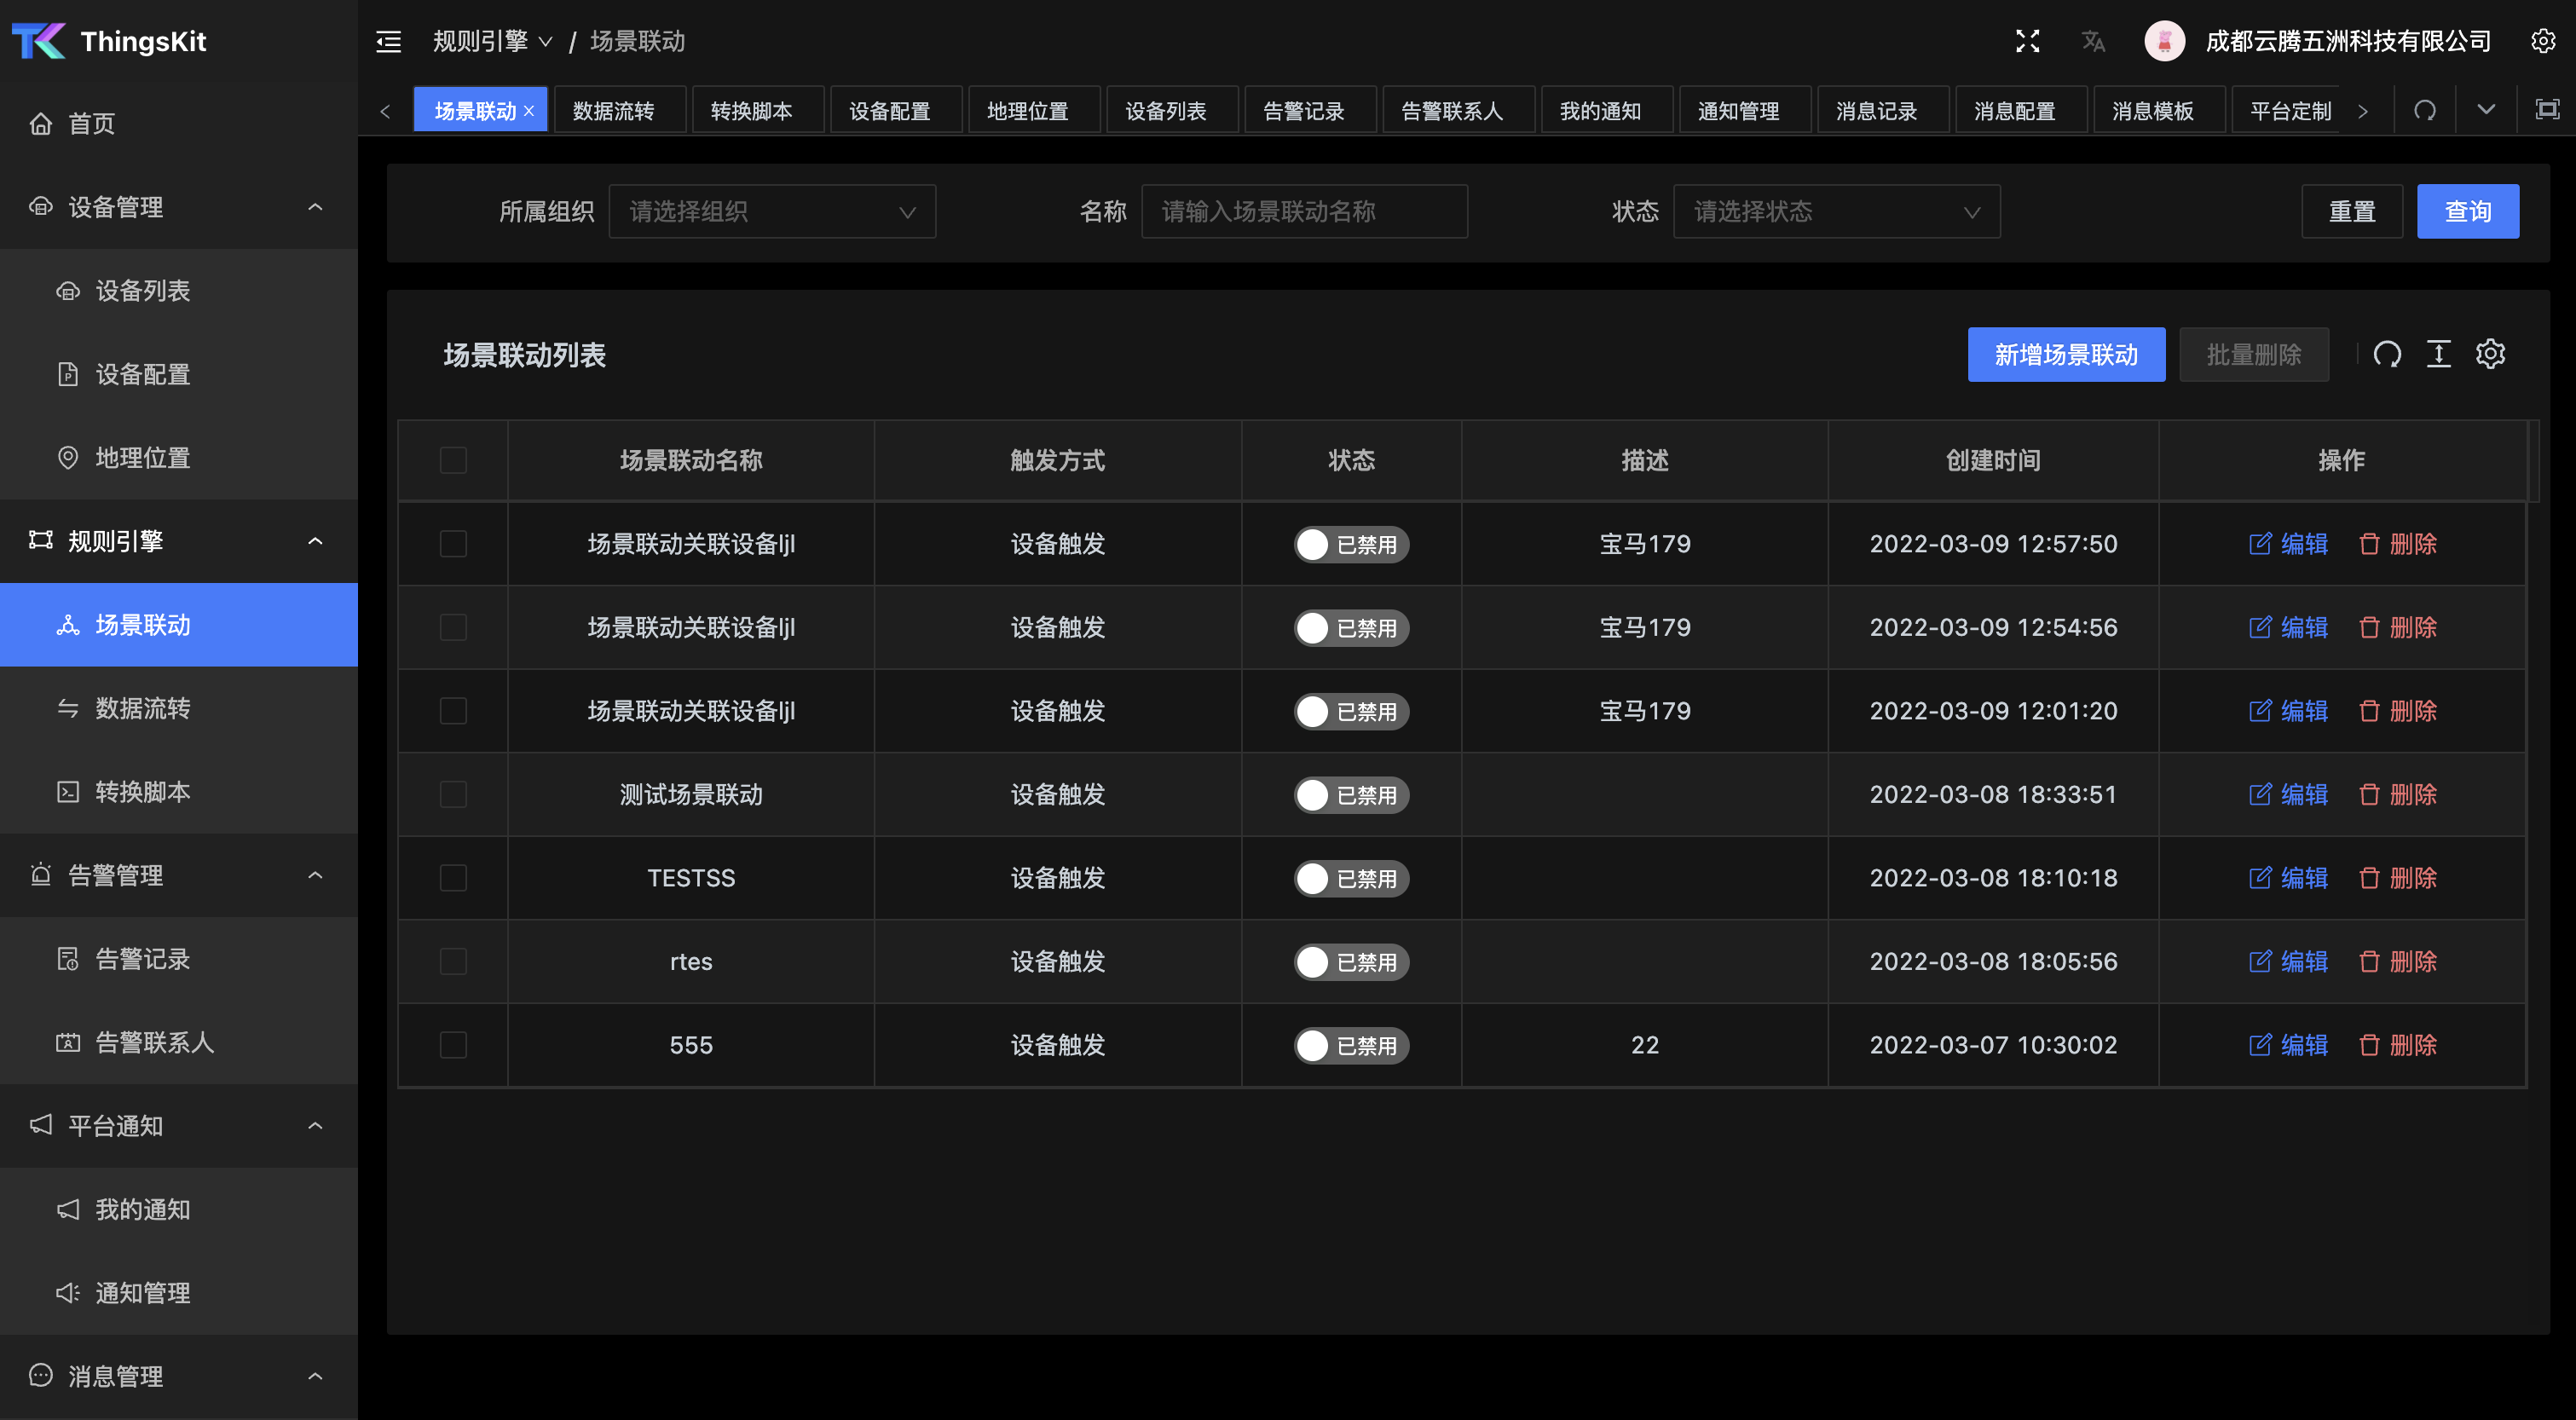Collapse the 规则引擎 sidebar group
Image resolution: width=2576 pixels, height=1420 pixels.
(x=179, y=541)
